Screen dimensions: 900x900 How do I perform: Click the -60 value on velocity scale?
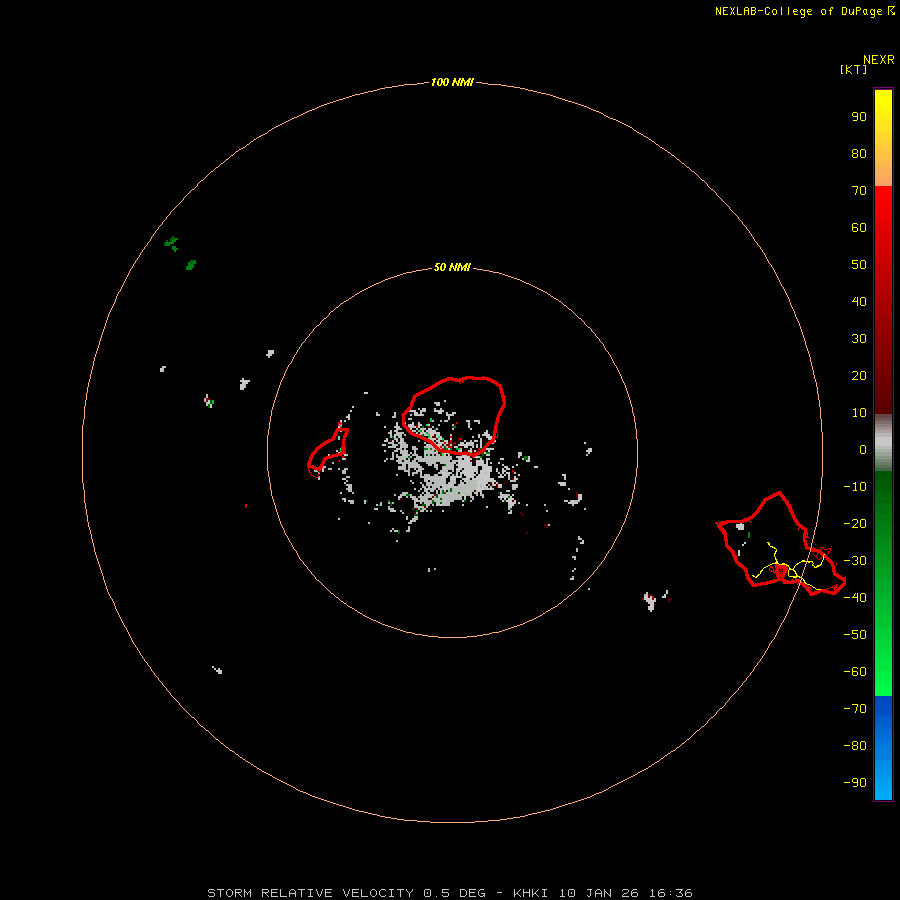coord(855,672)
